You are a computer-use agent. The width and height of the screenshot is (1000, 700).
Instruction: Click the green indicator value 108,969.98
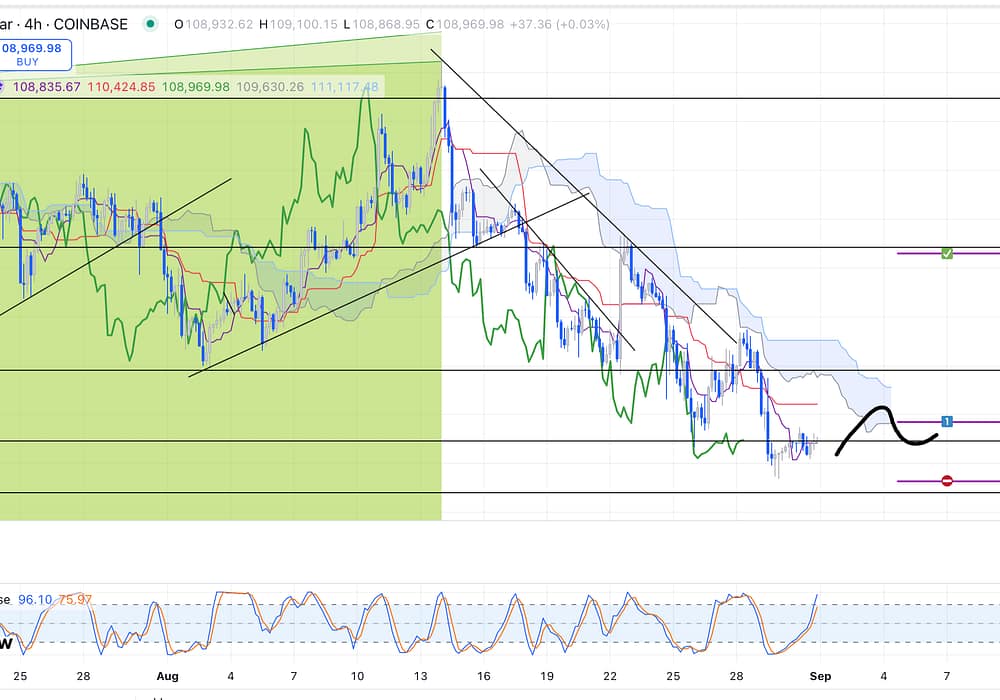[195, 87]
